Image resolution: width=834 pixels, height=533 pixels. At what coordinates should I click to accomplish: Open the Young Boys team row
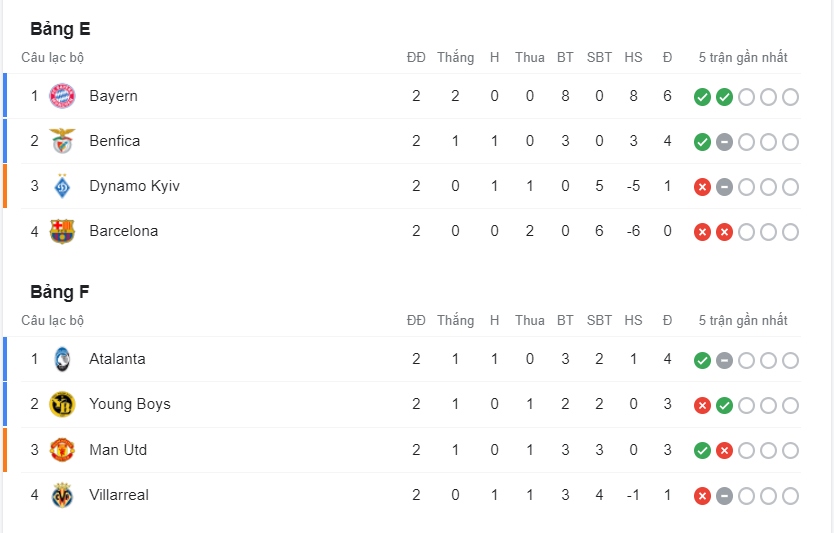click(x=411, y=404)
